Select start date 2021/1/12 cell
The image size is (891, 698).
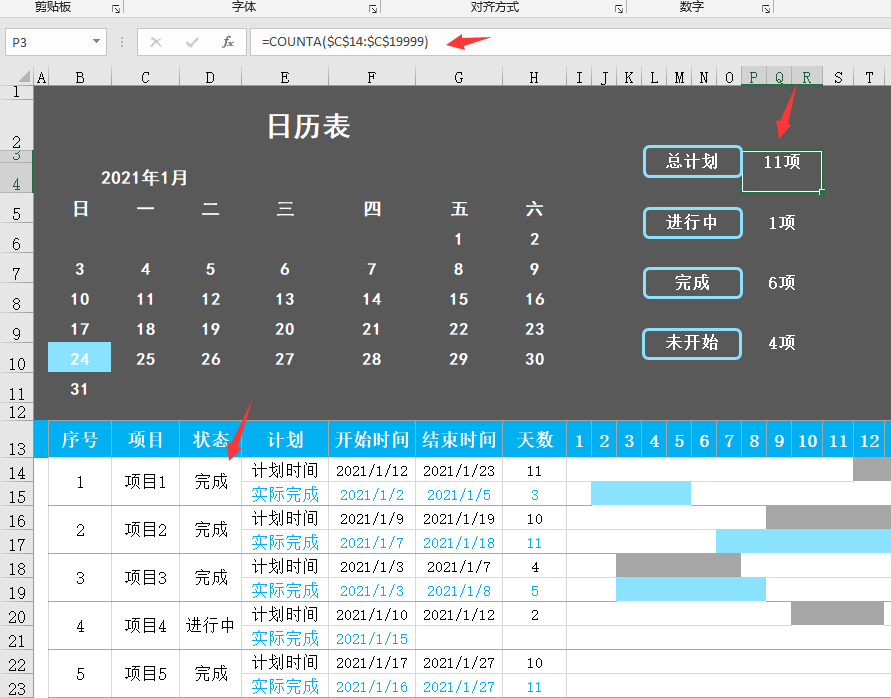click(x=372, y=471)
